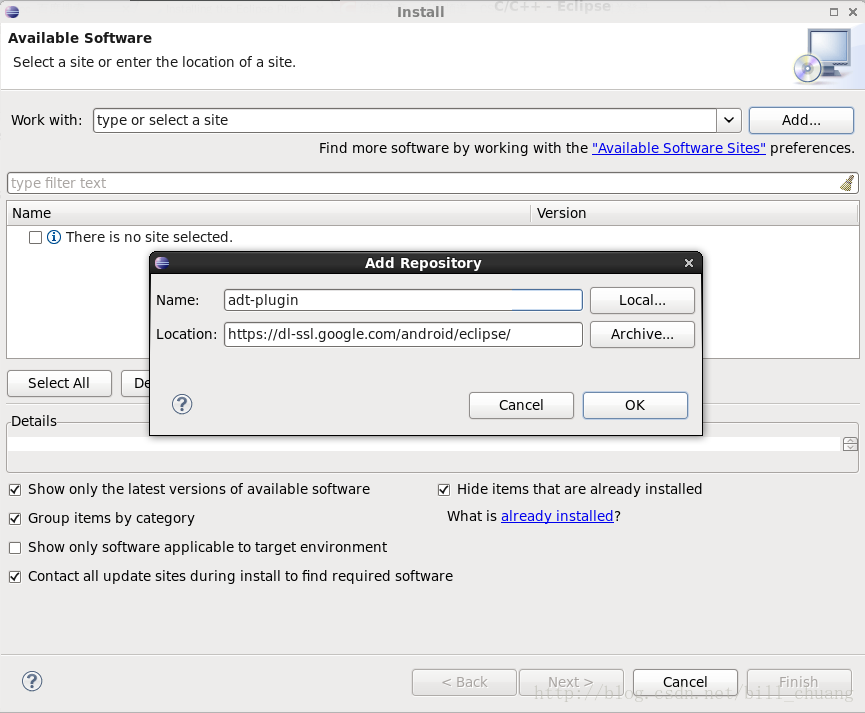The image size is (865, 713).
Task: Toggle Group items by category checkbox
Action: [15, 519]
